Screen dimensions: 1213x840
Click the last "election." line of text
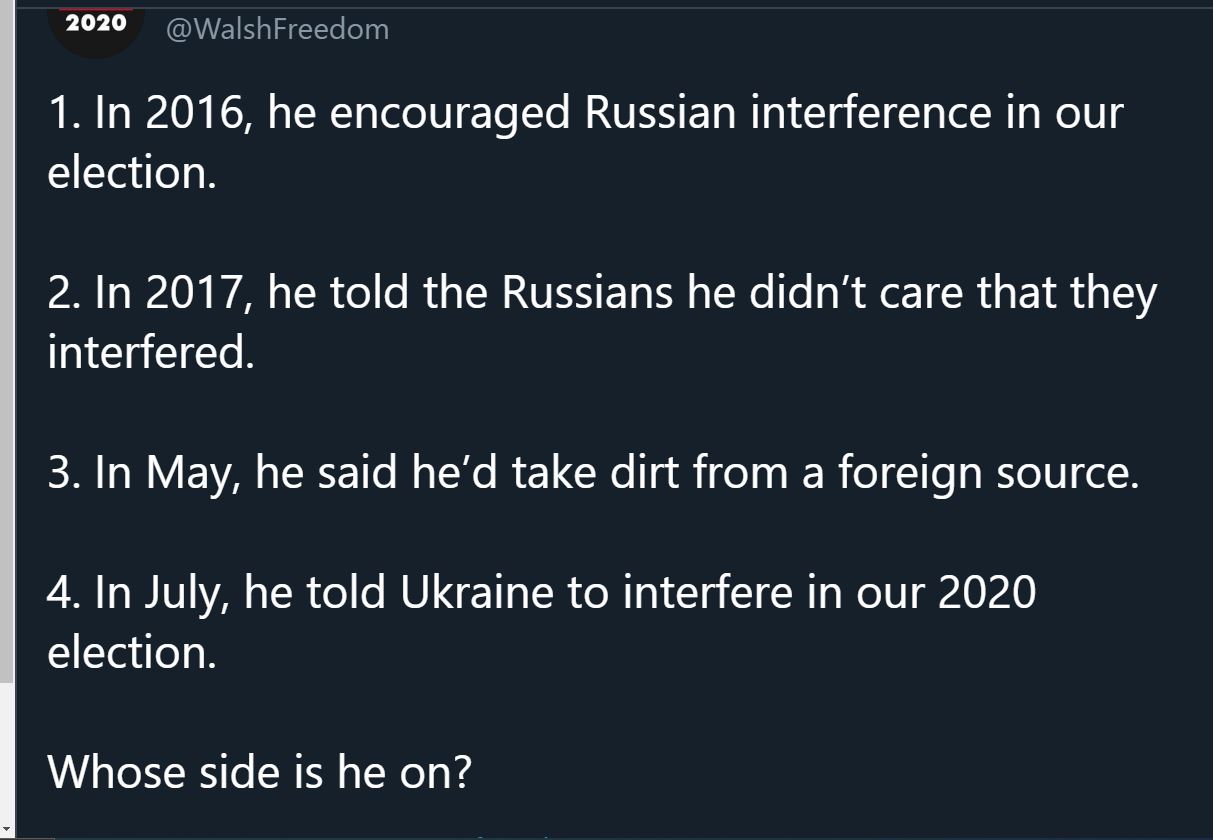tap(132, 652)
